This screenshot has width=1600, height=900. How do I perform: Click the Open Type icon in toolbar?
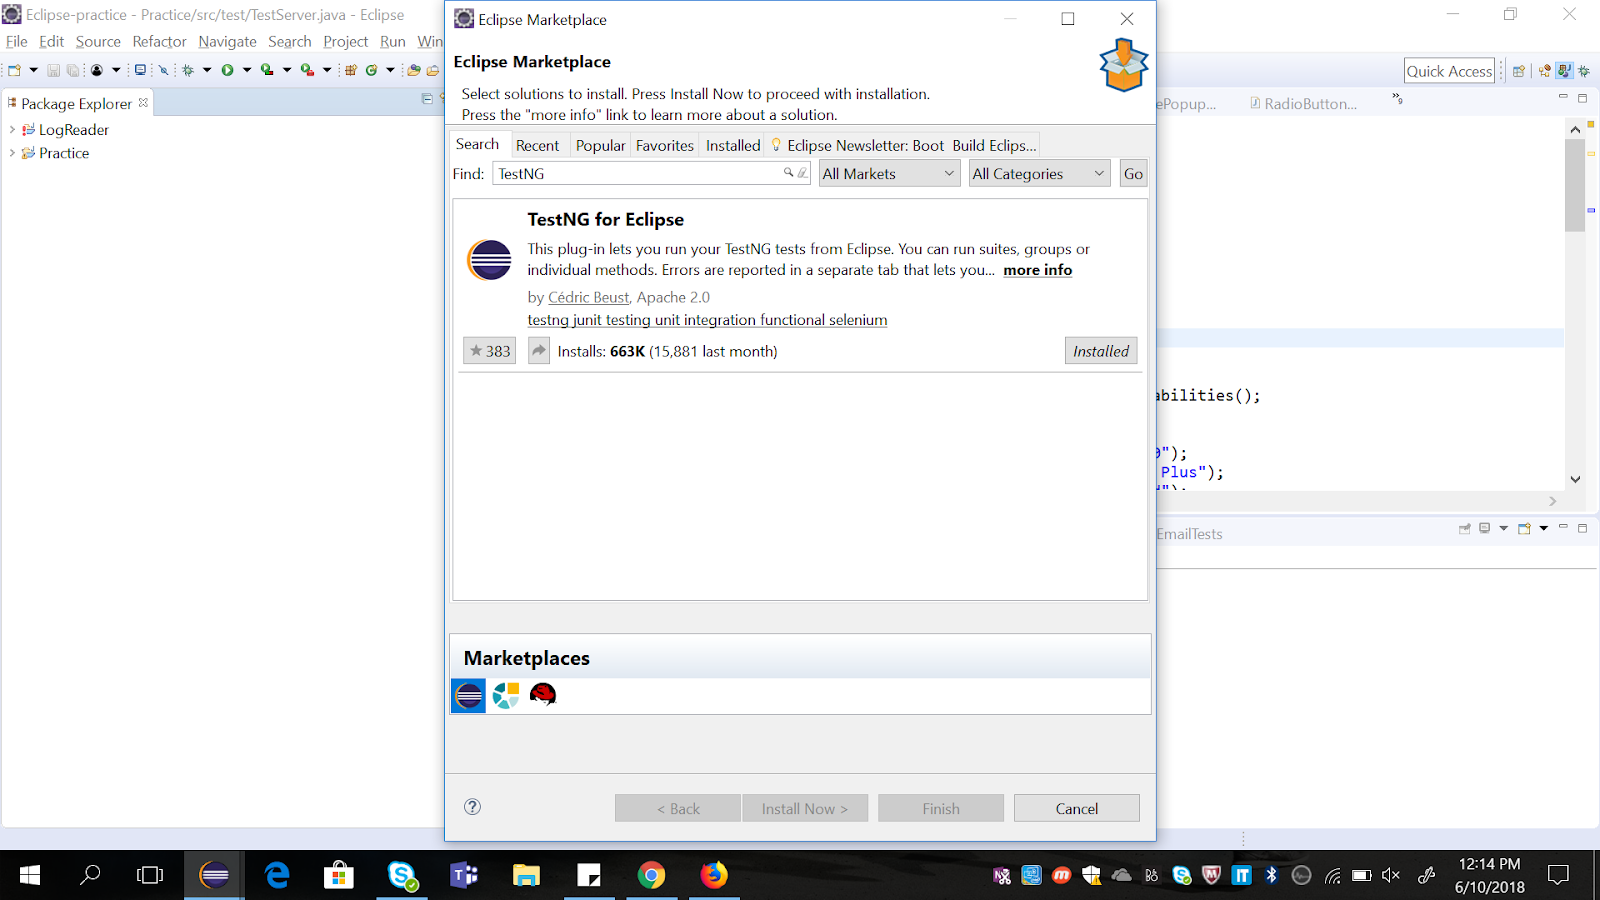click(413, 70)
